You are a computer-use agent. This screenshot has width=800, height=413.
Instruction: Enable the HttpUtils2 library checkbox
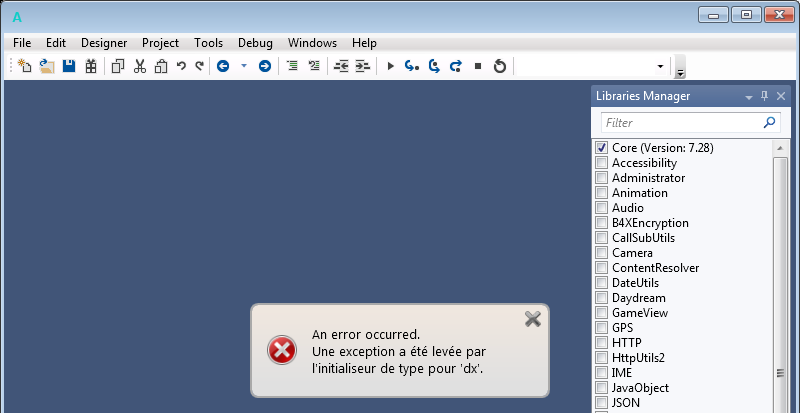[602, 358]
